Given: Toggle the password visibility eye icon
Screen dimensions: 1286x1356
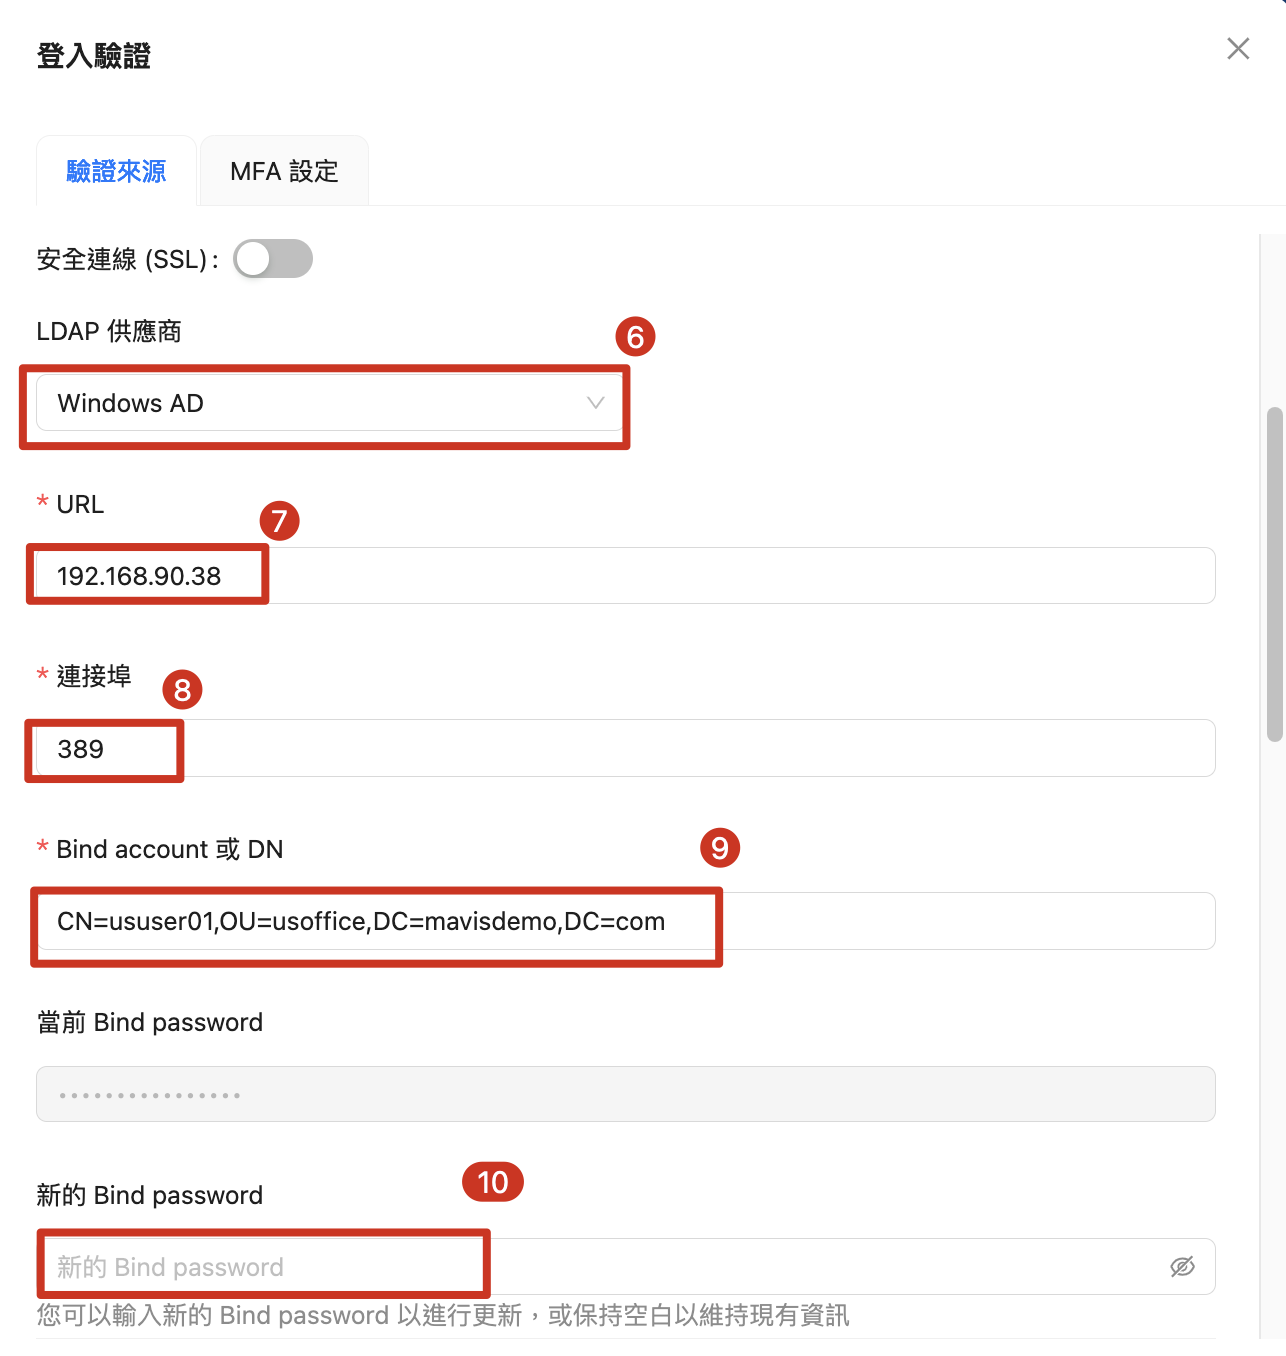Looking at the screenshot, I should (x=1182, y=1267).
